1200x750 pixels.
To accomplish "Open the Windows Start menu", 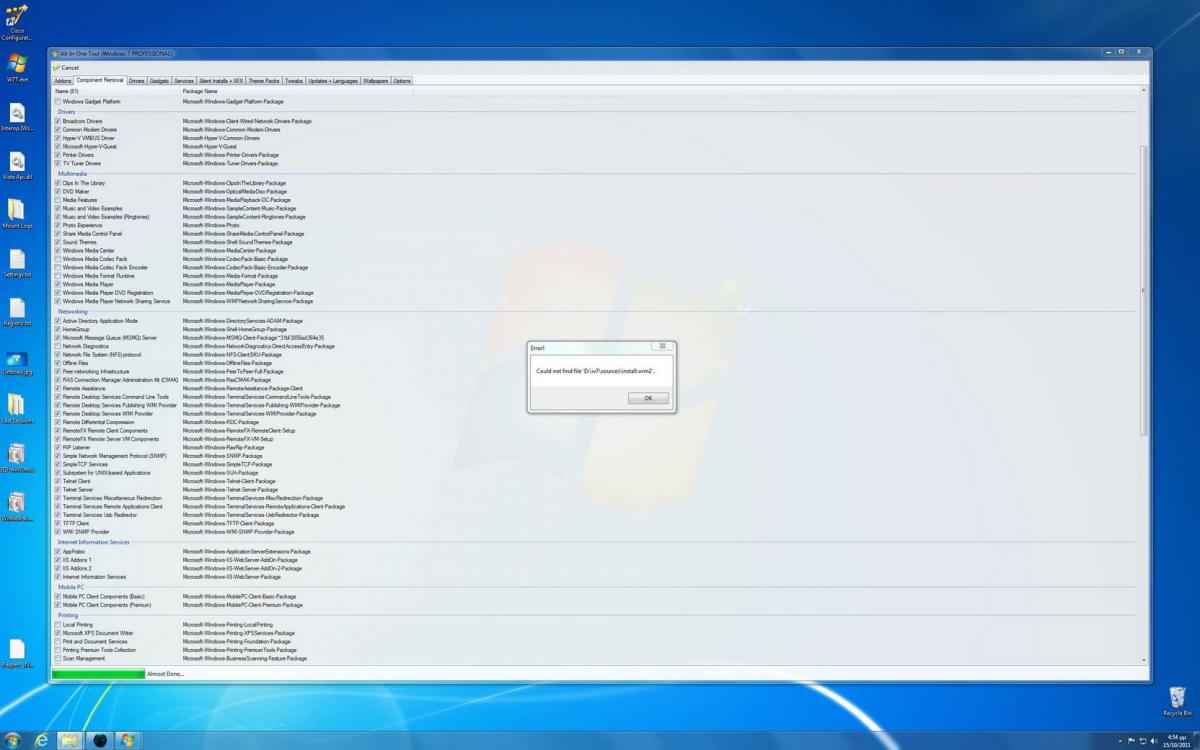I will 13,740.
